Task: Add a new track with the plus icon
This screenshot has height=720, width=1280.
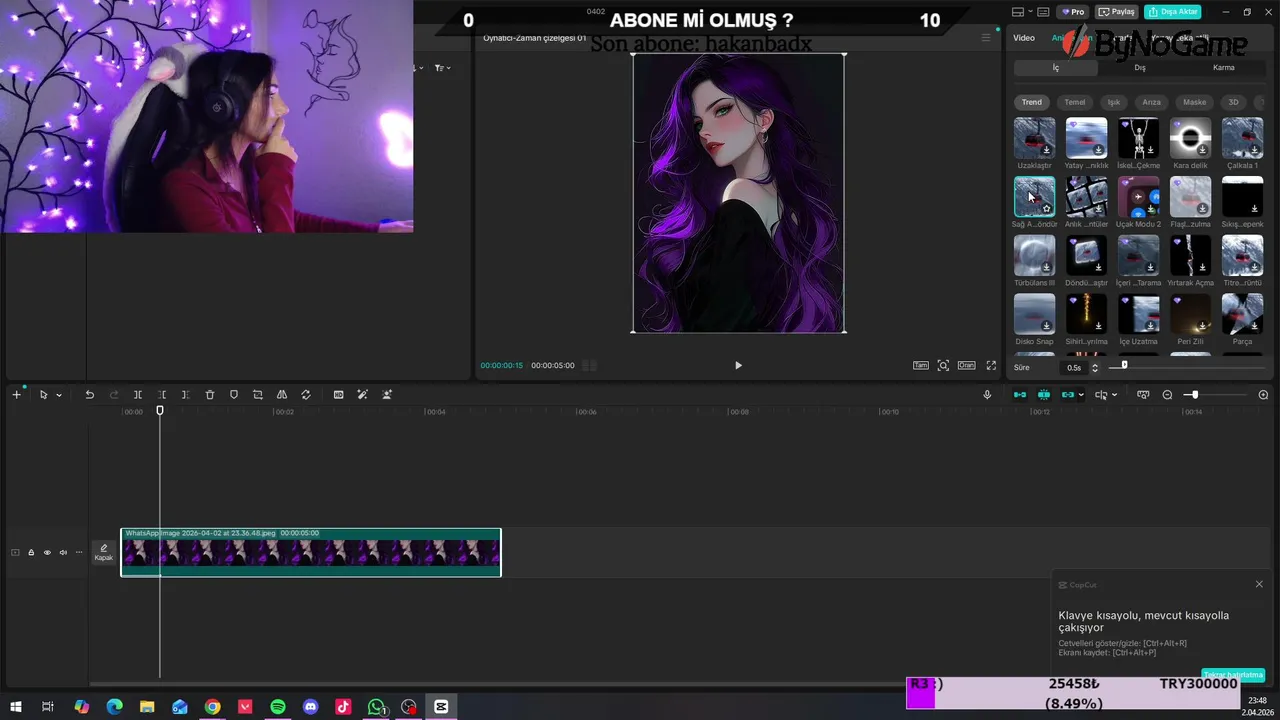Action: (16, 395)
